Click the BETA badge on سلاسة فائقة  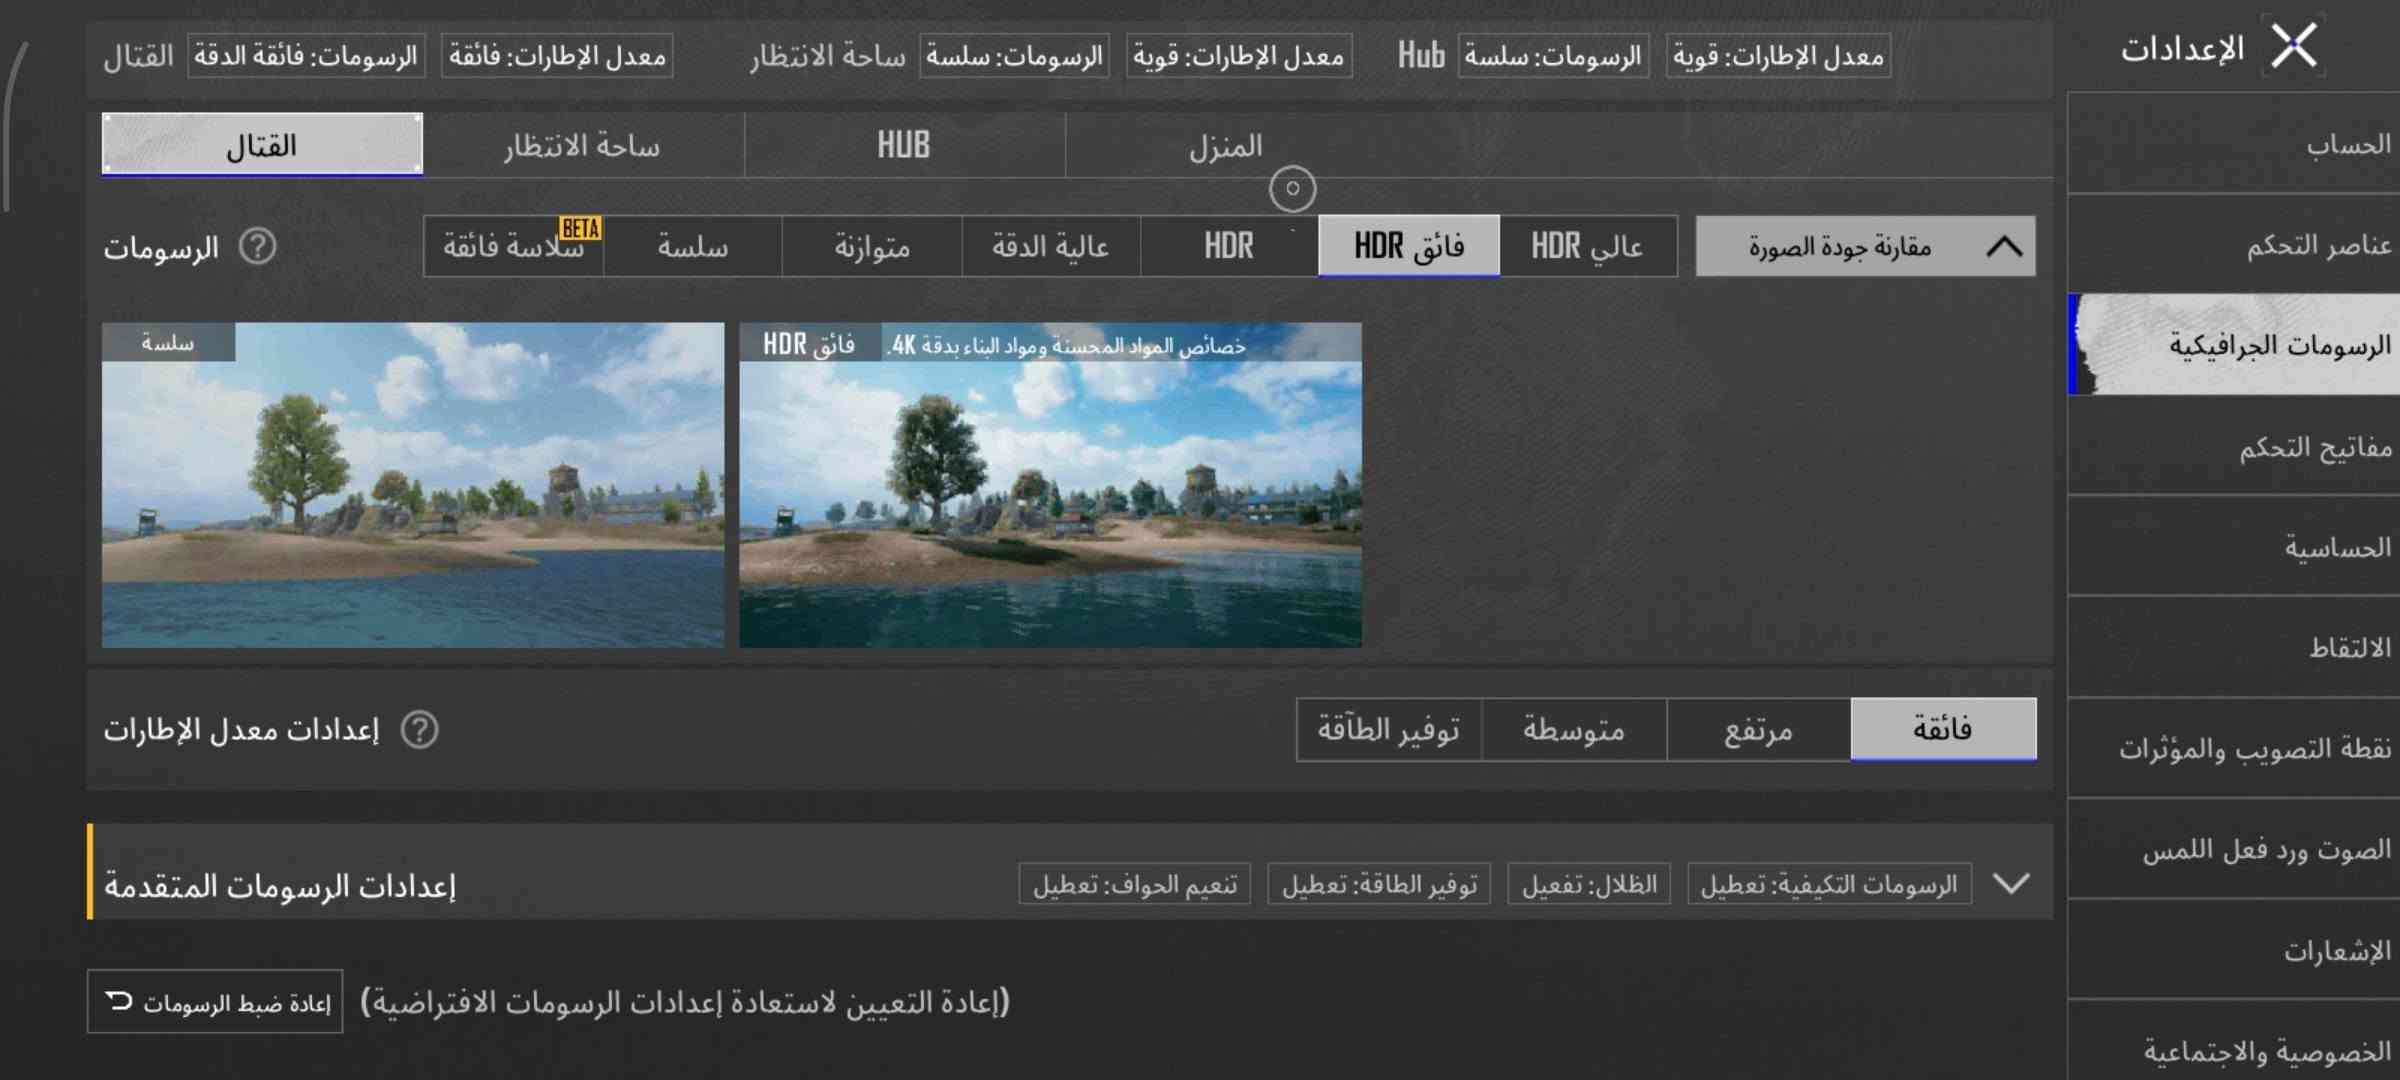coord(580,229)
